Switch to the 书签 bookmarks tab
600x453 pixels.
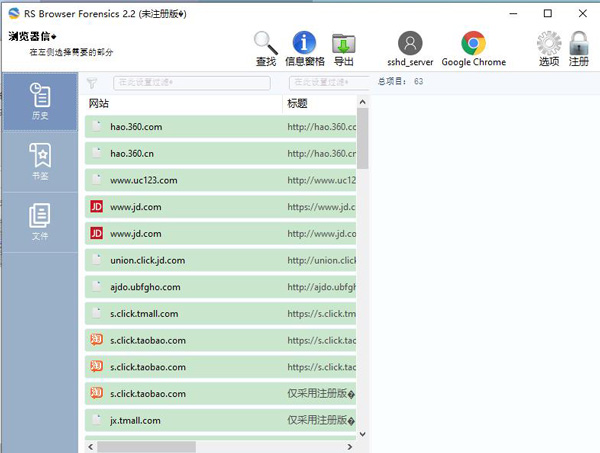tap(40, 161)
